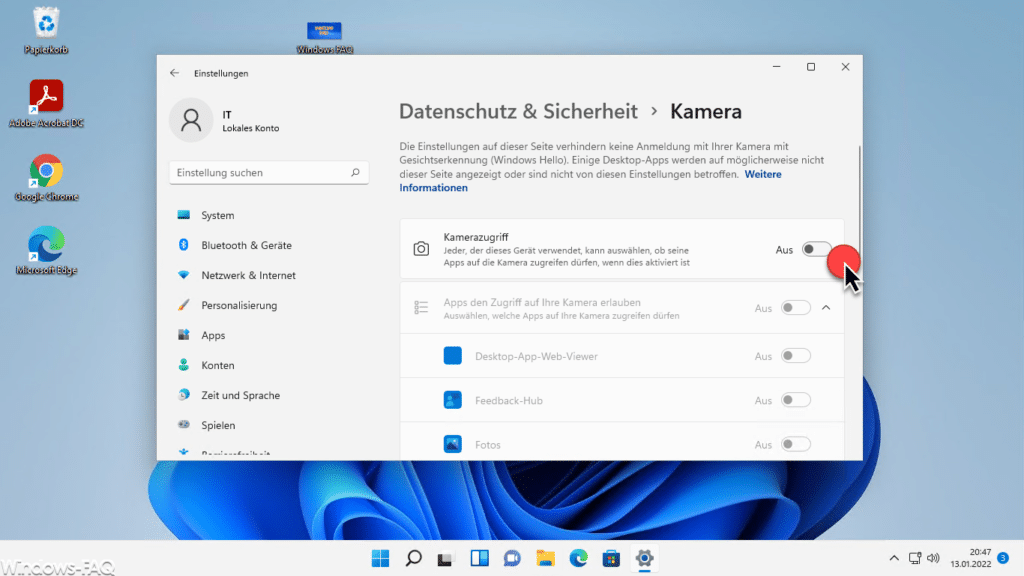Click the Desktop-App-Web-Viewer label
The image size is (1024, 576).
point(536,356)
